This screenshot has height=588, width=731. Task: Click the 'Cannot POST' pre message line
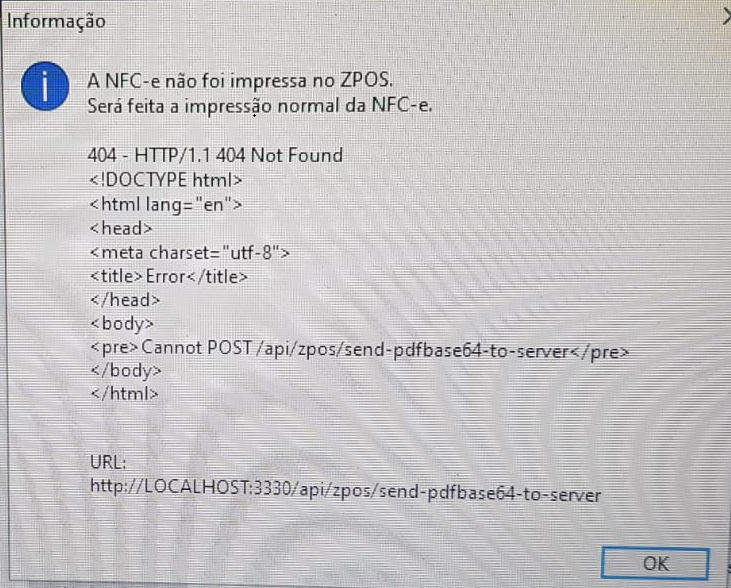[x=359, y=350]
